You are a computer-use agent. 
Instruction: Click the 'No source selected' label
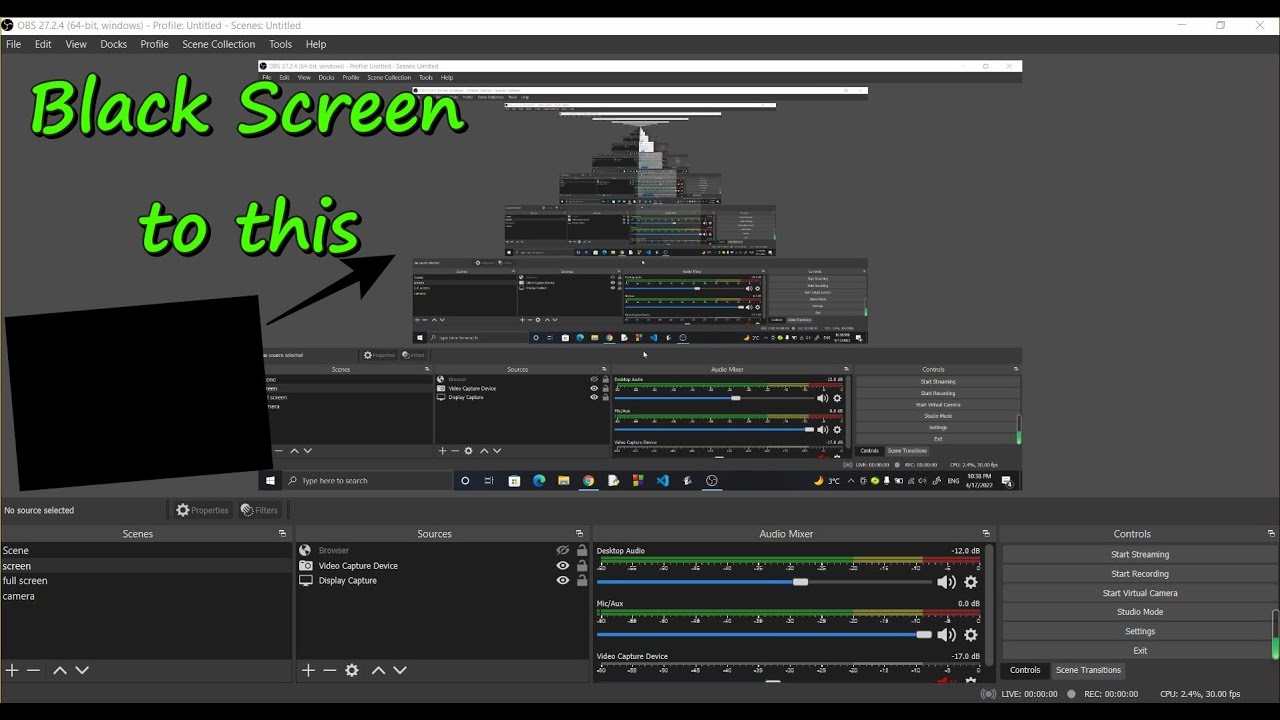[x=39, y=510]
